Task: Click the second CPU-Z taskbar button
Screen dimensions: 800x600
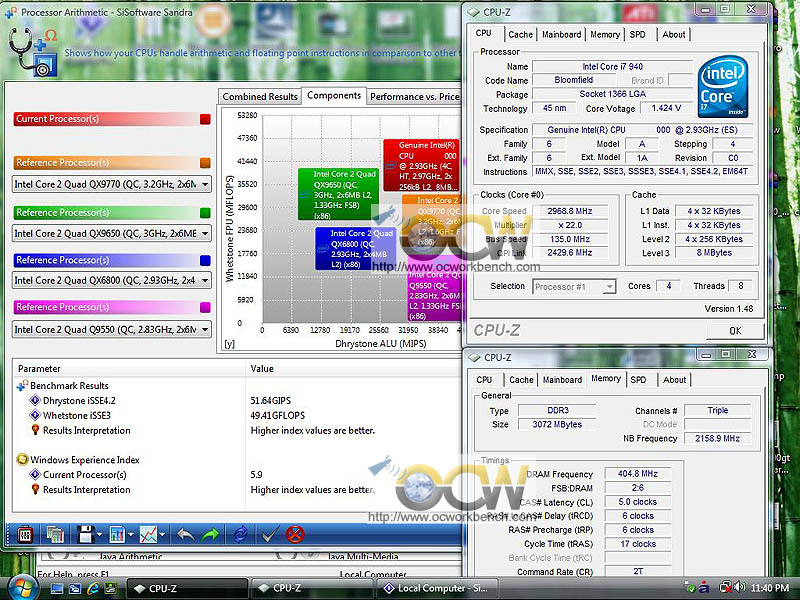Action: [x=312, y=588]
